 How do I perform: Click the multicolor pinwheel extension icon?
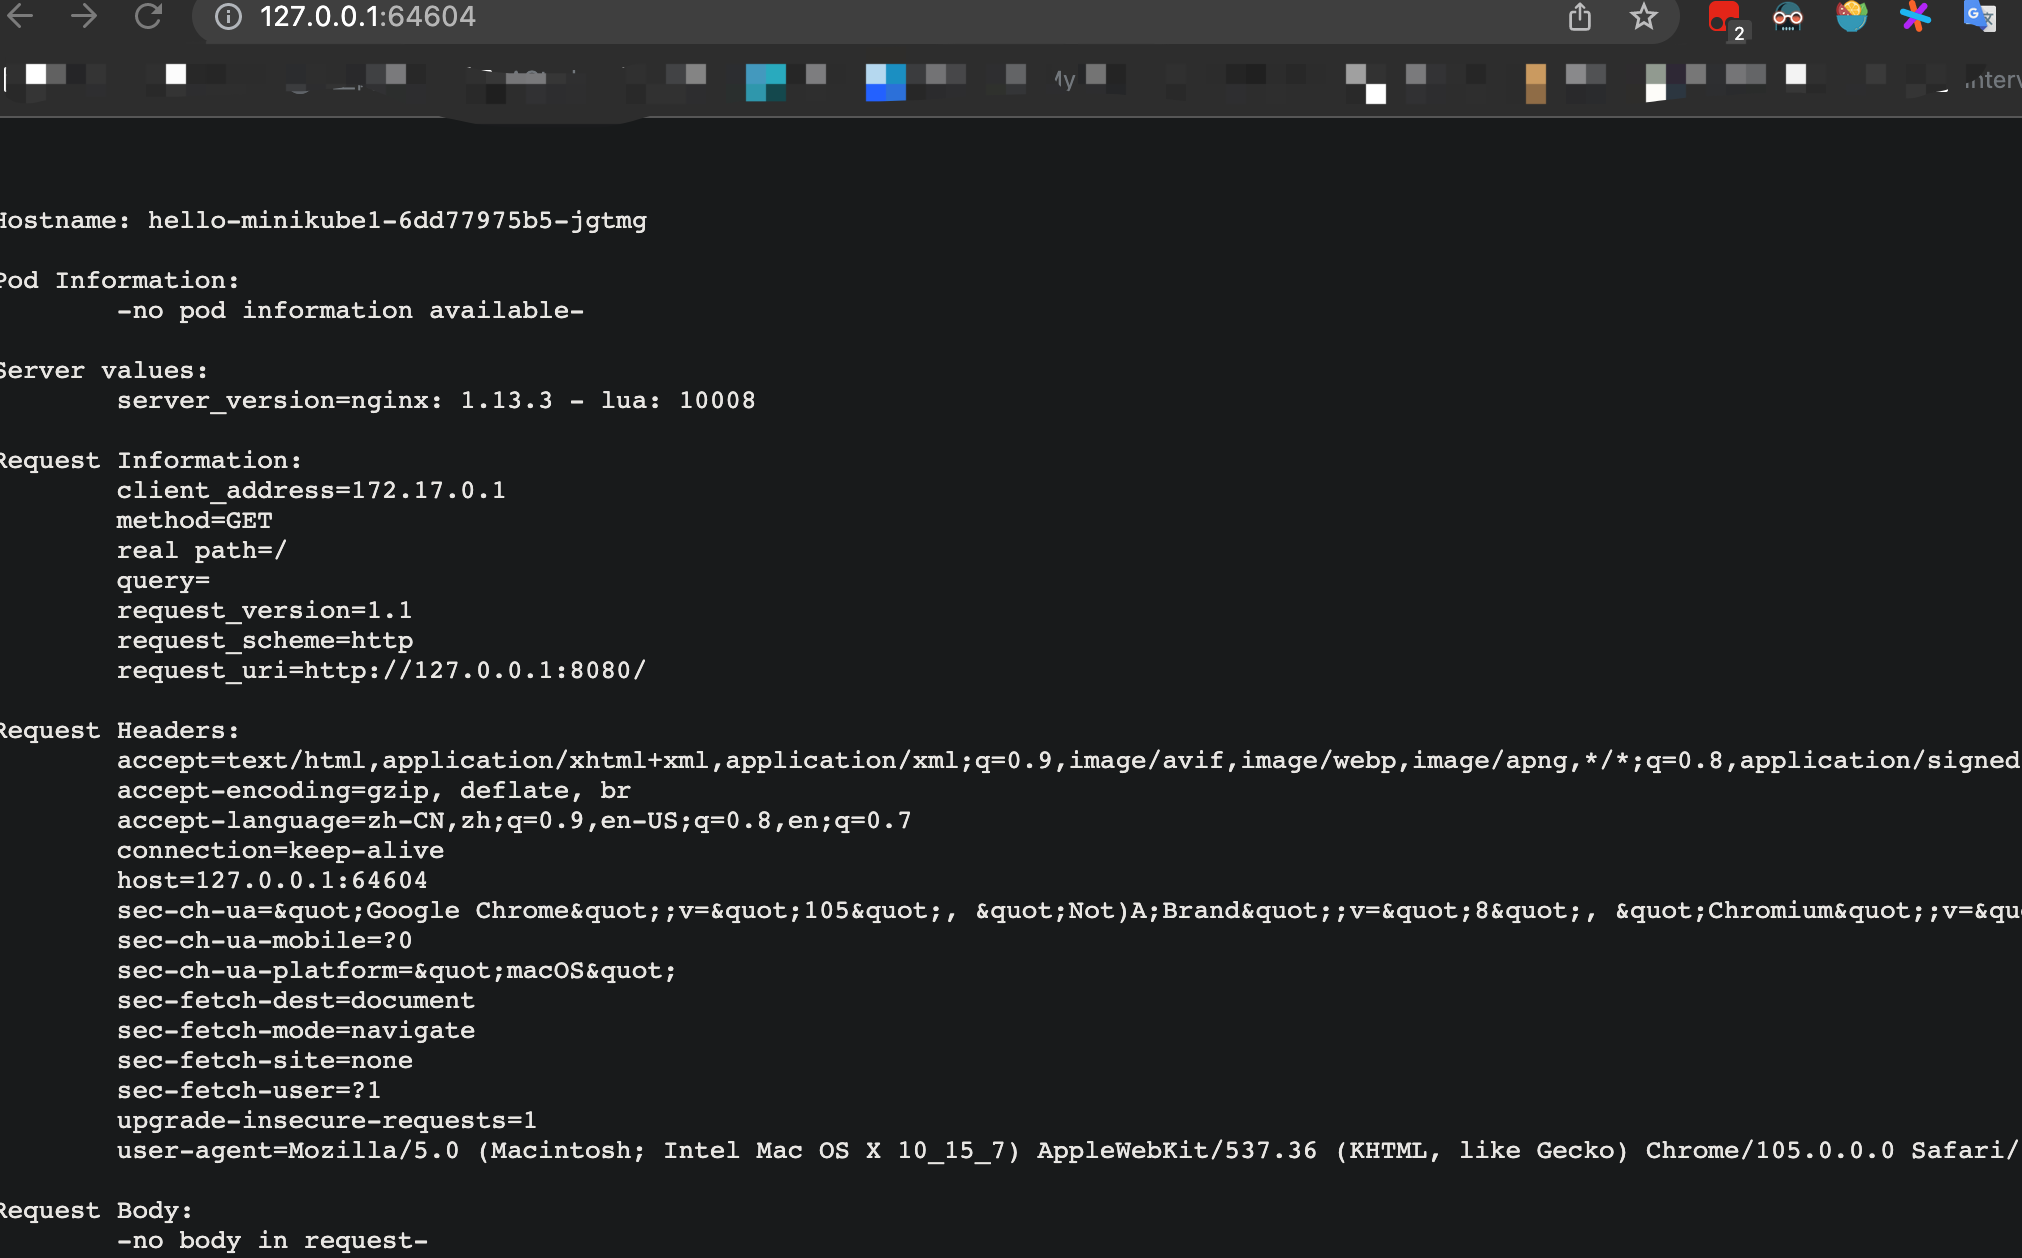pos(1915,17)
